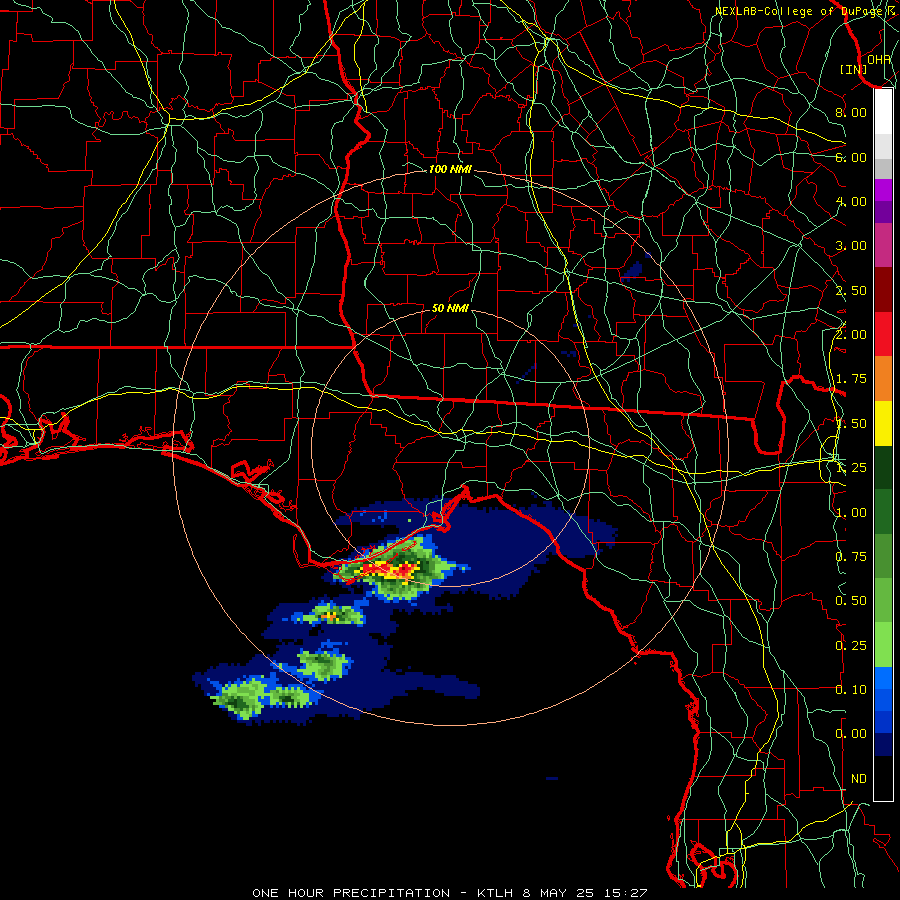Click the 1.75 legend value

click(851, 379)
